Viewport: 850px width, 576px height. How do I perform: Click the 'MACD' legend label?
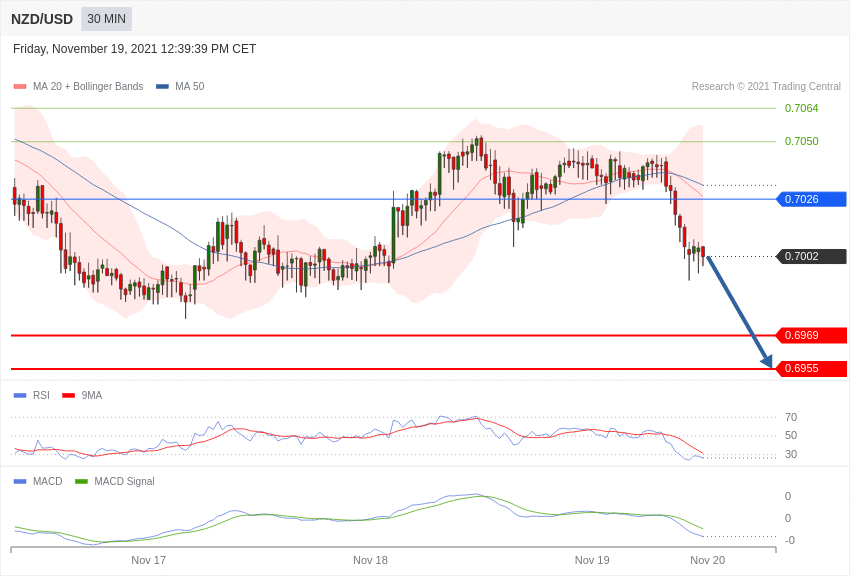48,481
